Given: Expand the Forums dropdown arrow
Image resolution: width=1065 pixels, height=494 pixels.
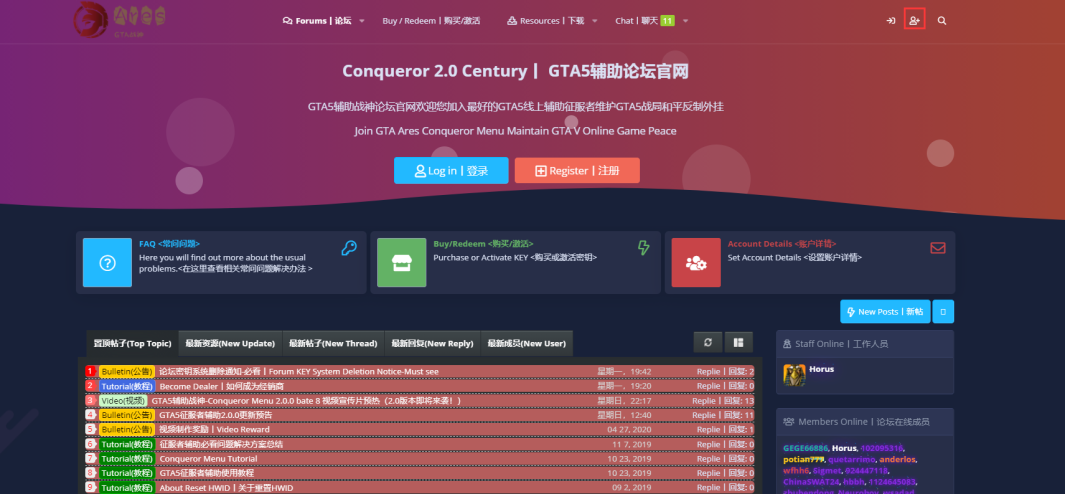Looking at the screenshot, I should 361,21.
